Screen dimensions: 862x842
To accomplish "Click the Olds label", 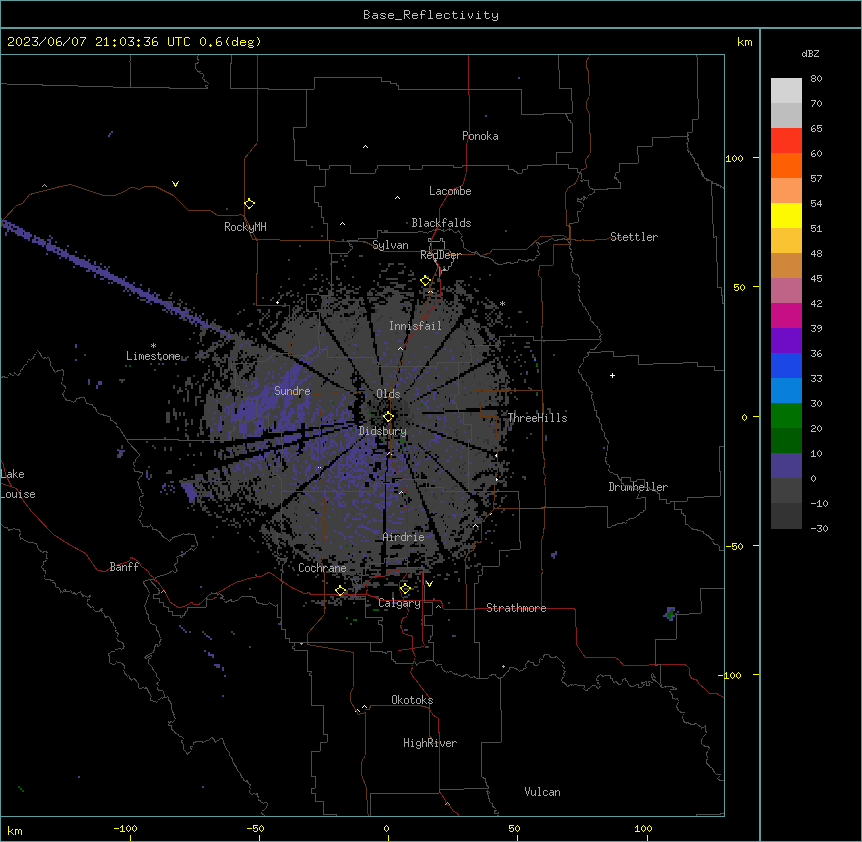I will (x=388, y=394).
